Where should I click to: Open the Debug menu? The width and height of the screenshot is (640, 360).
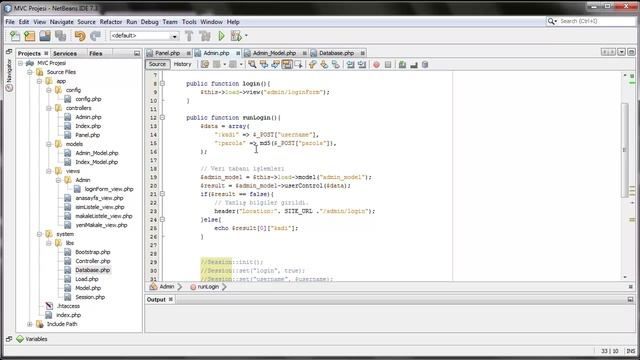149,22
